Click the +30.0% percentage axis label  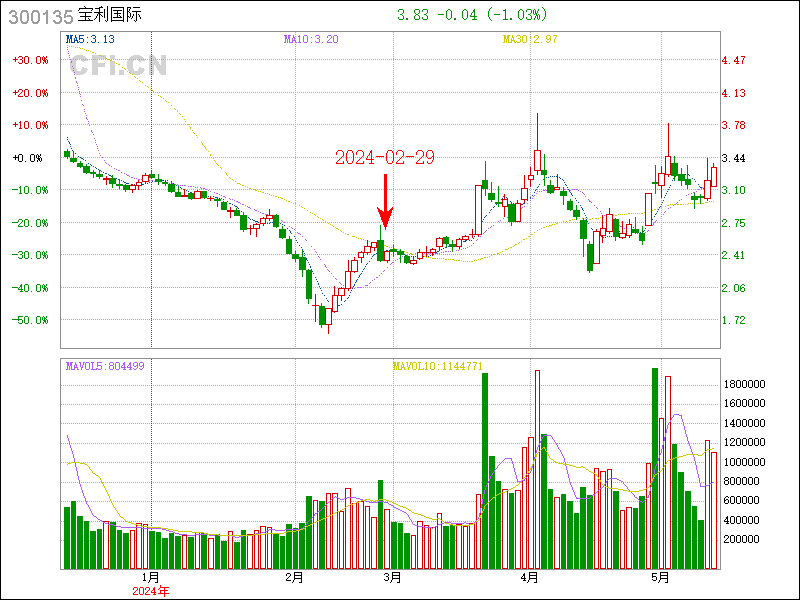pyautogui.click(x=29, y=60)
